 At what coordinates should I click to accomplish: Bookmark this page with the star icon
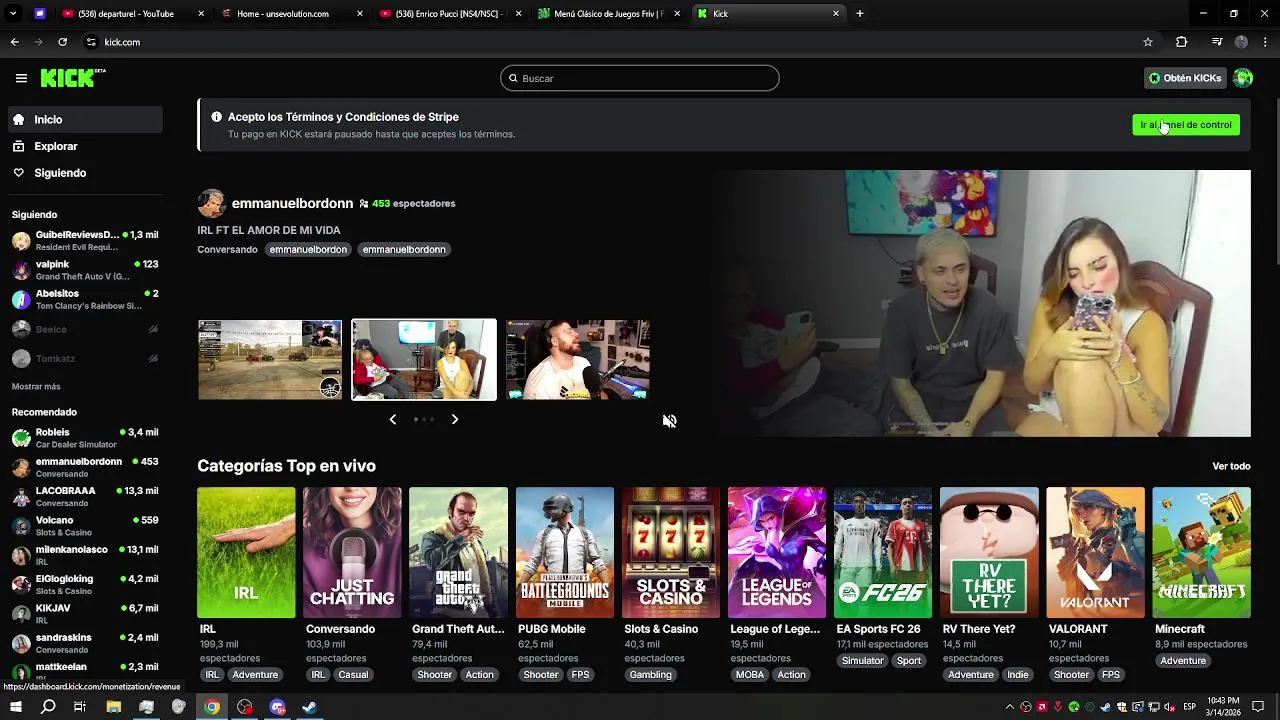click(x=1148, y=42)
